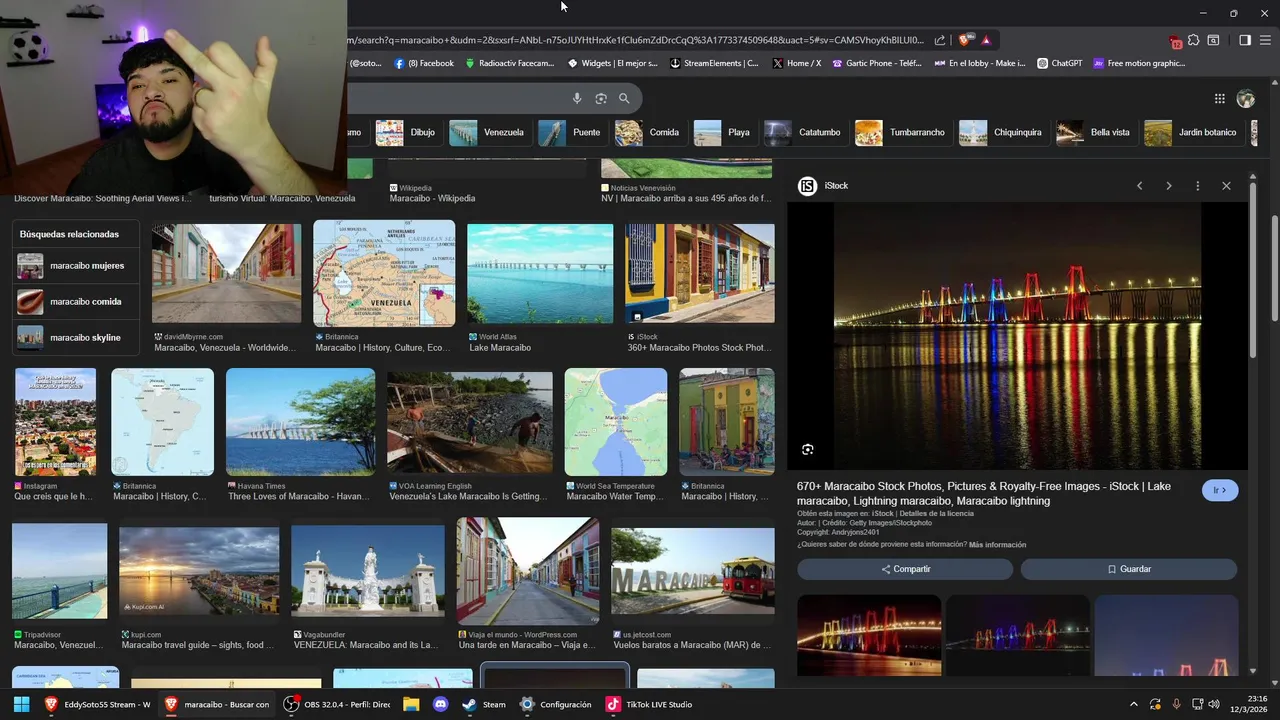Select the Comida filter chip

click(648, 132)
